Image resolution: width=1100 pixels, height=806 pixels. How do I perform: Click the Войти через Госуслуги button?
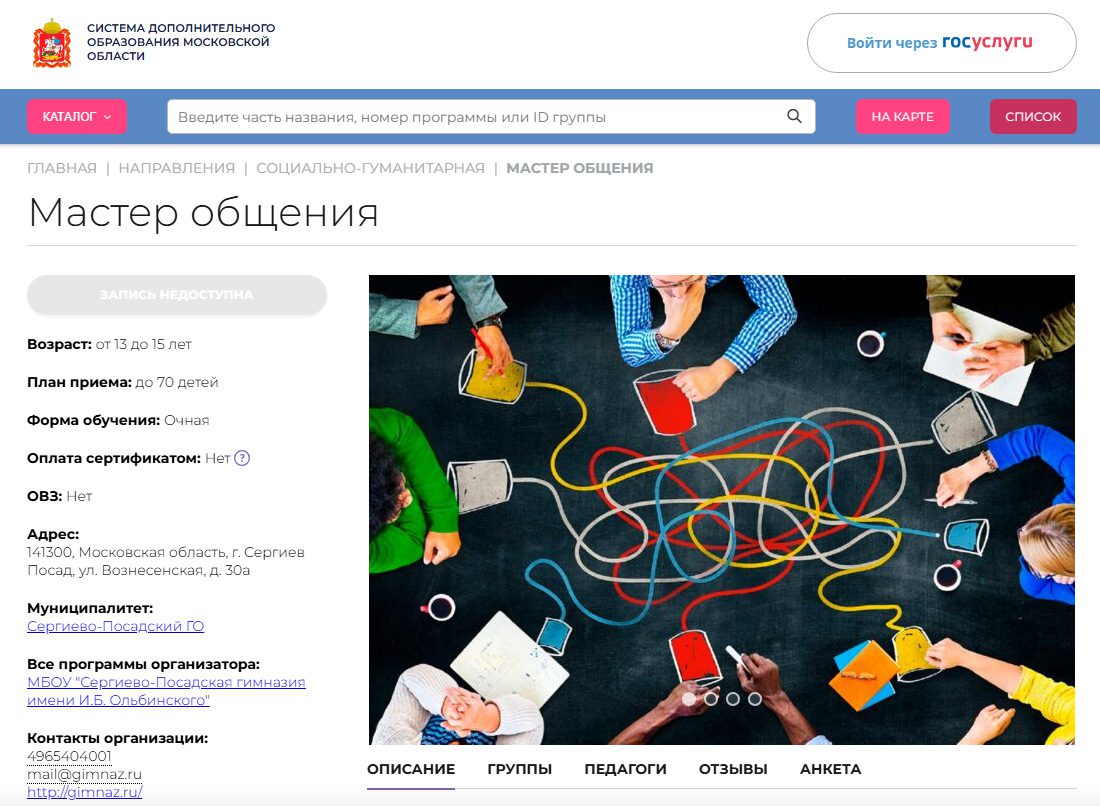(941, 43)
